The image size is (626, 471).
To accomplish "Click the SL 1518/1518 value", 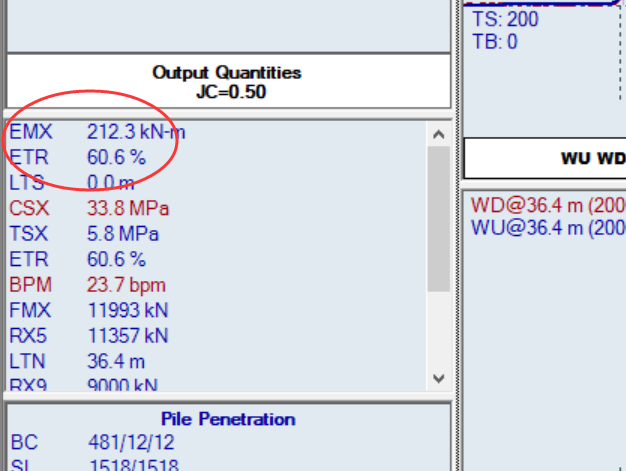I will [133, 465].
